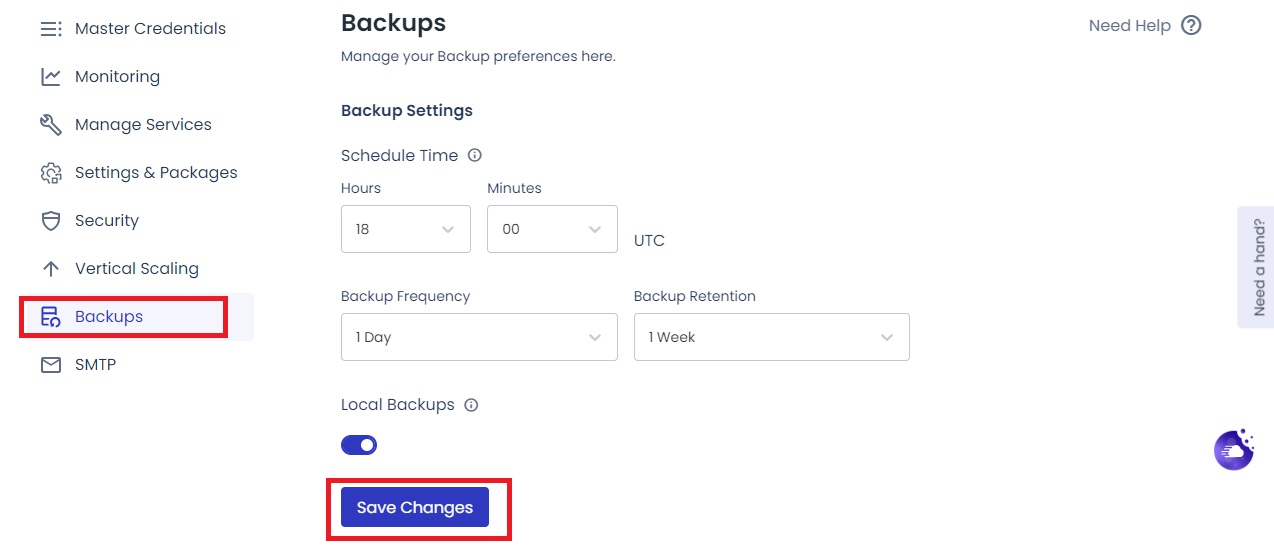Click the Vertical Scaling arrow icon

50,269
